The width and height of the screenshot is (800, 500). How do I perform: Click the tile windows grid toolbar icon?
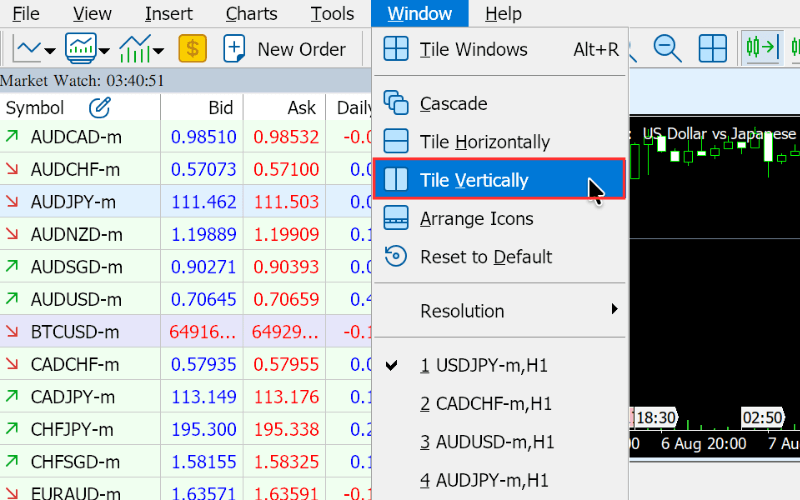pyautogui.click(x=712, y=48)
